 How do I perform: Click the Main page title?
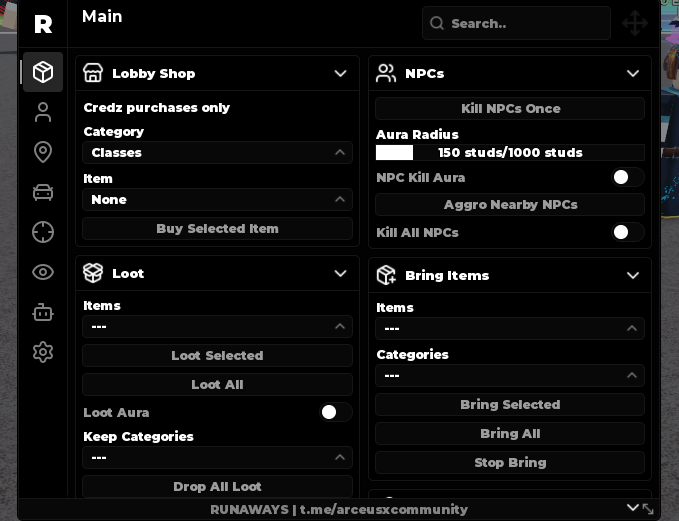click(x=102, y=16)
